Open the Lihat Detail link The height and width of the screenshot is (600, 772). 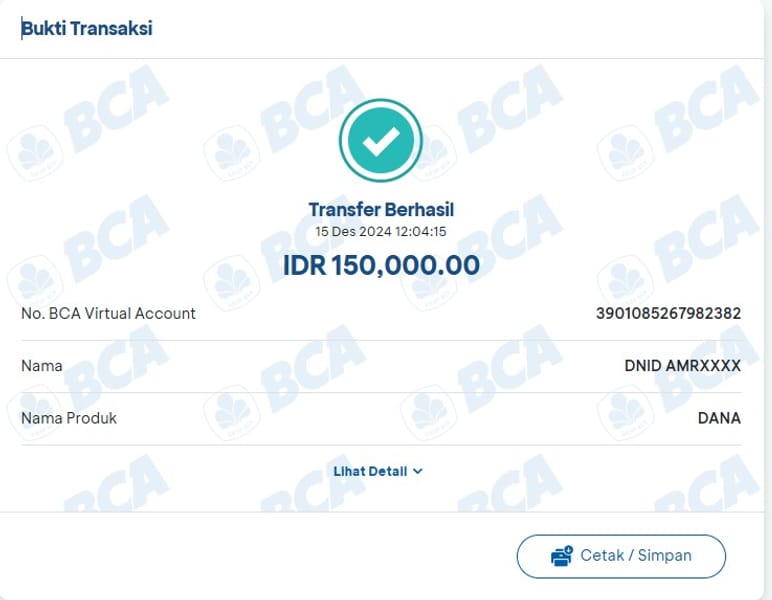370,471
